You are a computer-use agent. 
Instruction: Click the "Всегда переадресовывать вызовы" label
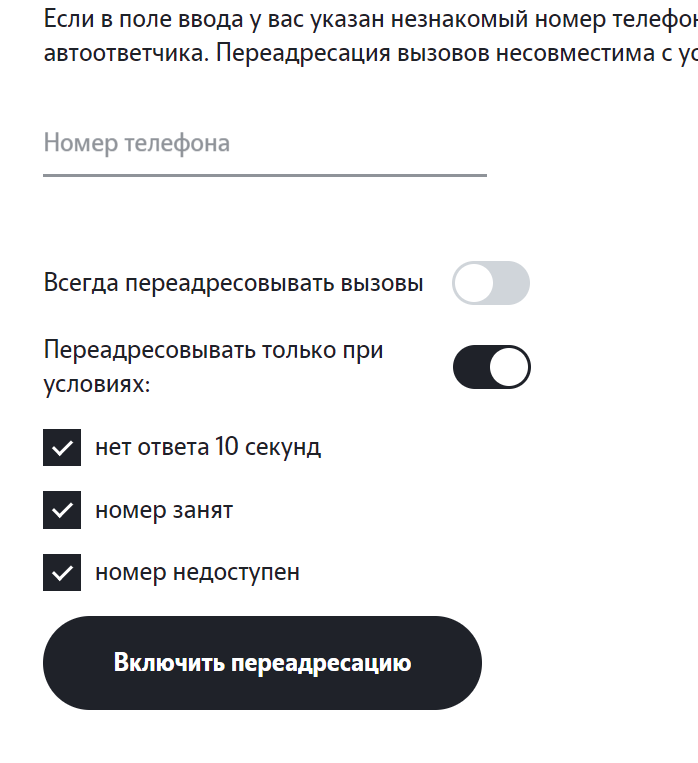click(x=233, y=283)
